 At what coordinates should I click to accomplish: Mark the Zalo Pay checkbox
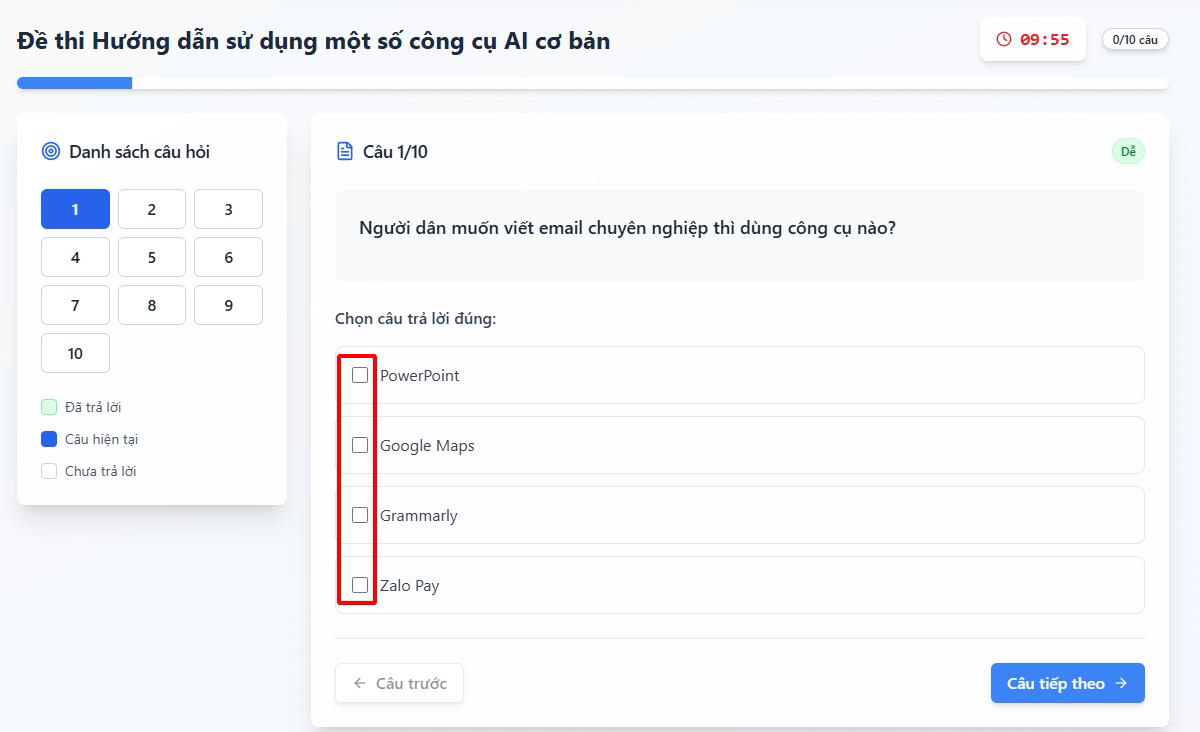point(360,585)
